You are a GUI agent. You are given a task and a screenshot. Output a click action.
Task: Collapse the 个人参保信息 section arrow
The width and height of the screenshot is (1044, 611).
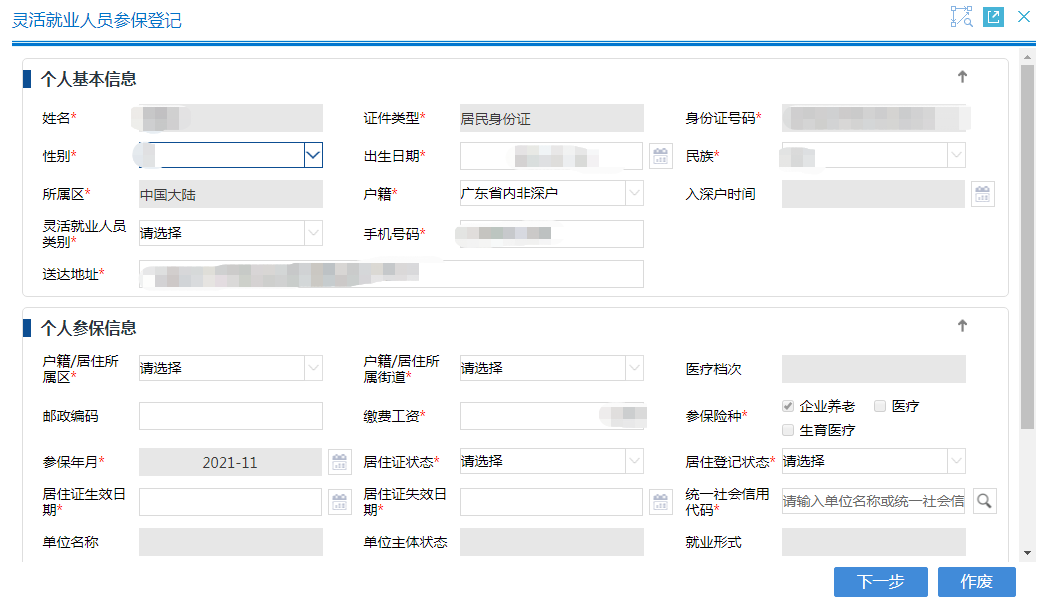[x=962, y=325]
